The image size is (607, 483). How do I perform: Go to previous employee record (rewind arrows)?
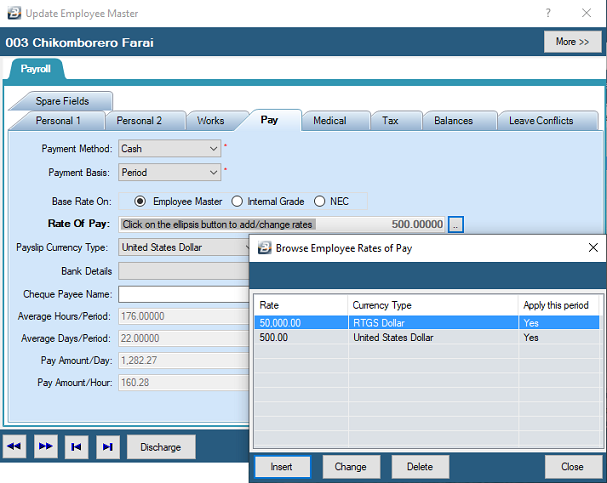point(14,446)
